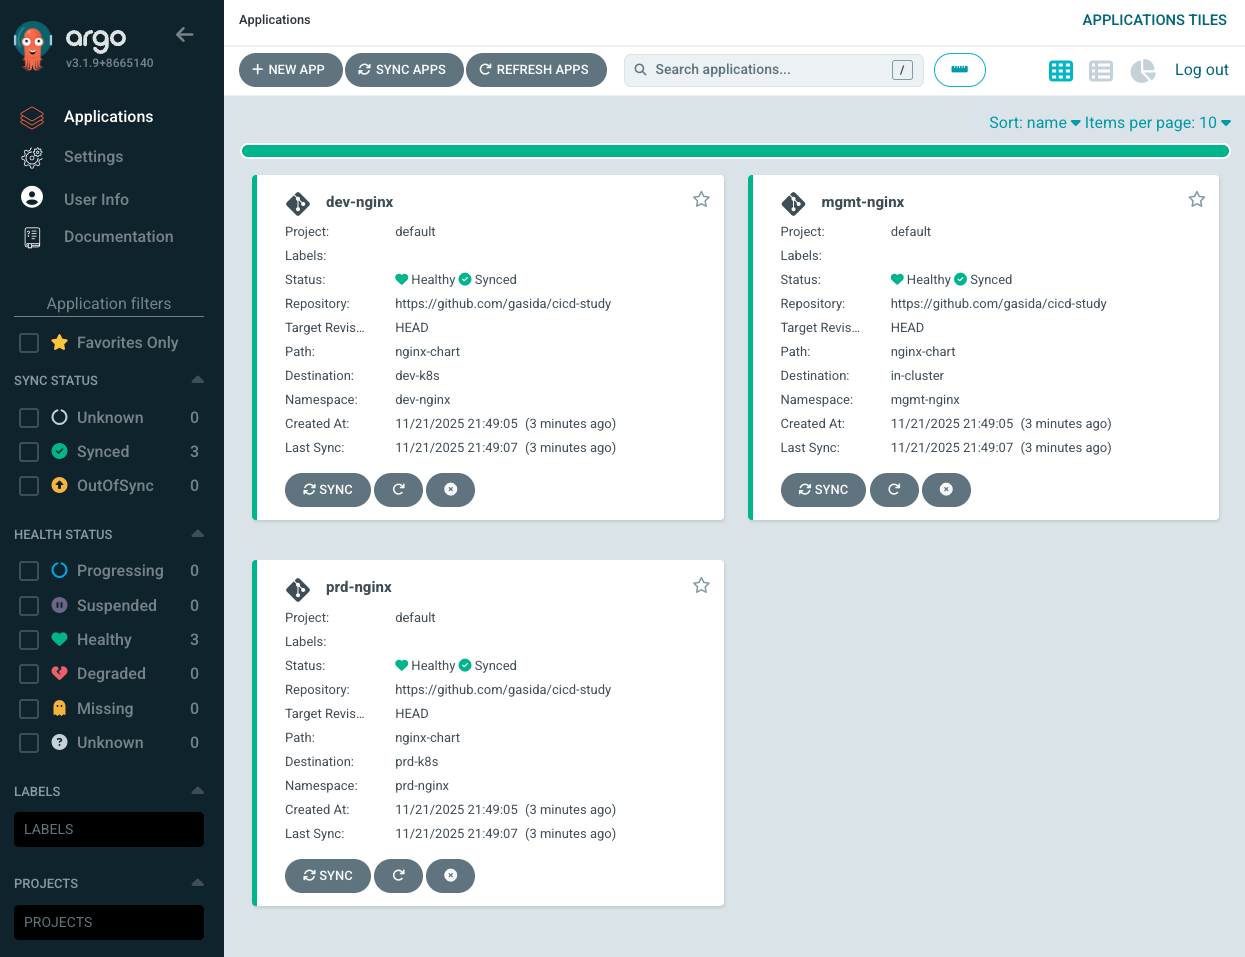Click the Labels filter input
Image resolution: width=1245 pixels, height=957 pixels.
coord(109,830)
